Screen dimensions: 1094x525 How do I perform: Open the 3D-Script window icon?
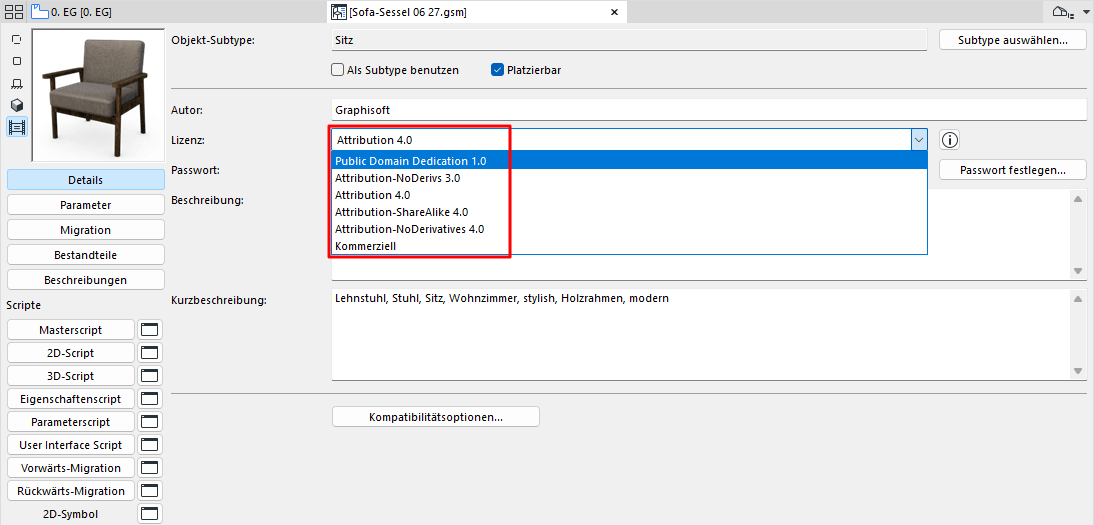(150, 376)
